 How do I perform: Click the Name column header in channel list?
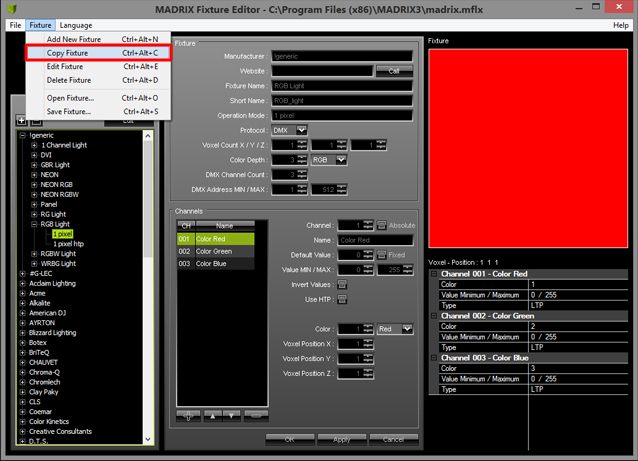(x=225, y=225)
